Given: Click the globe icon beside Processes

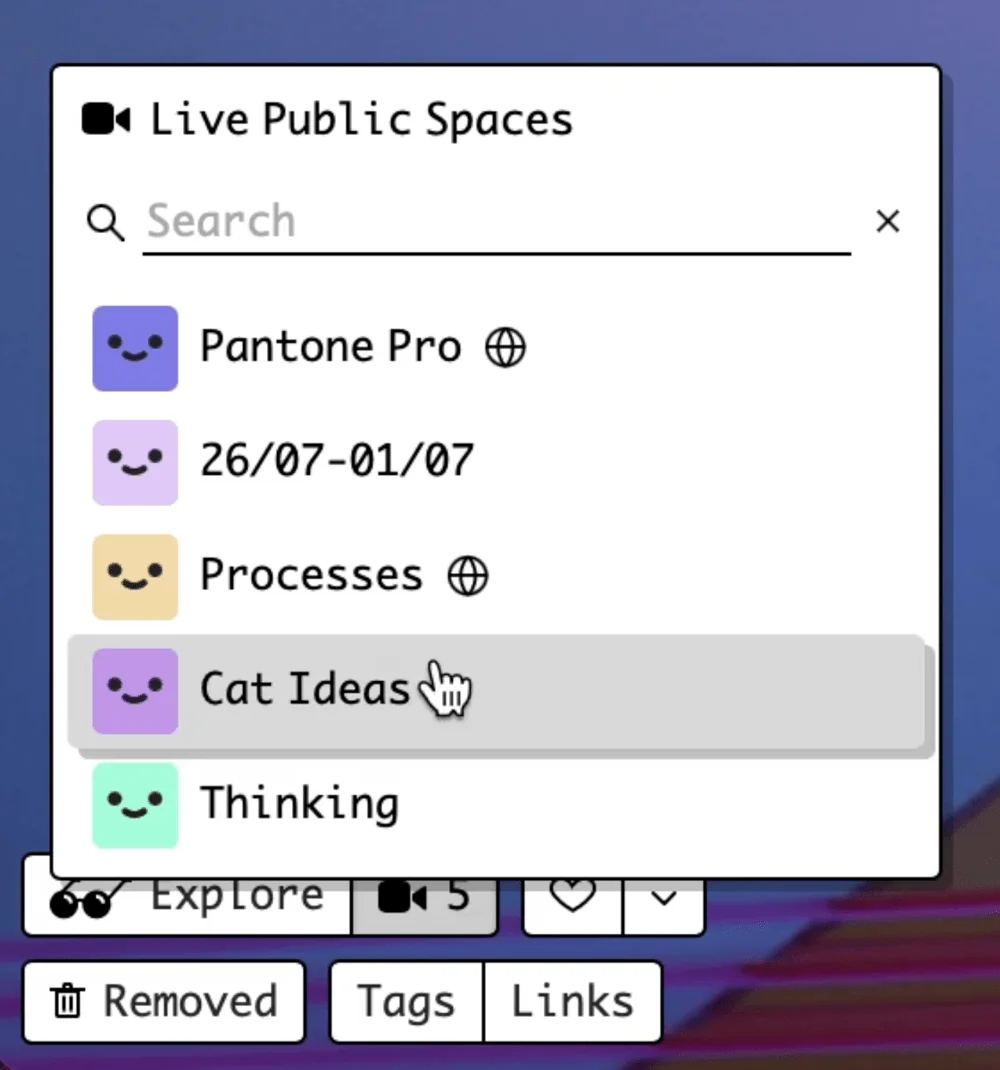Looking at the screenshot, I should (x=468, y=575).
